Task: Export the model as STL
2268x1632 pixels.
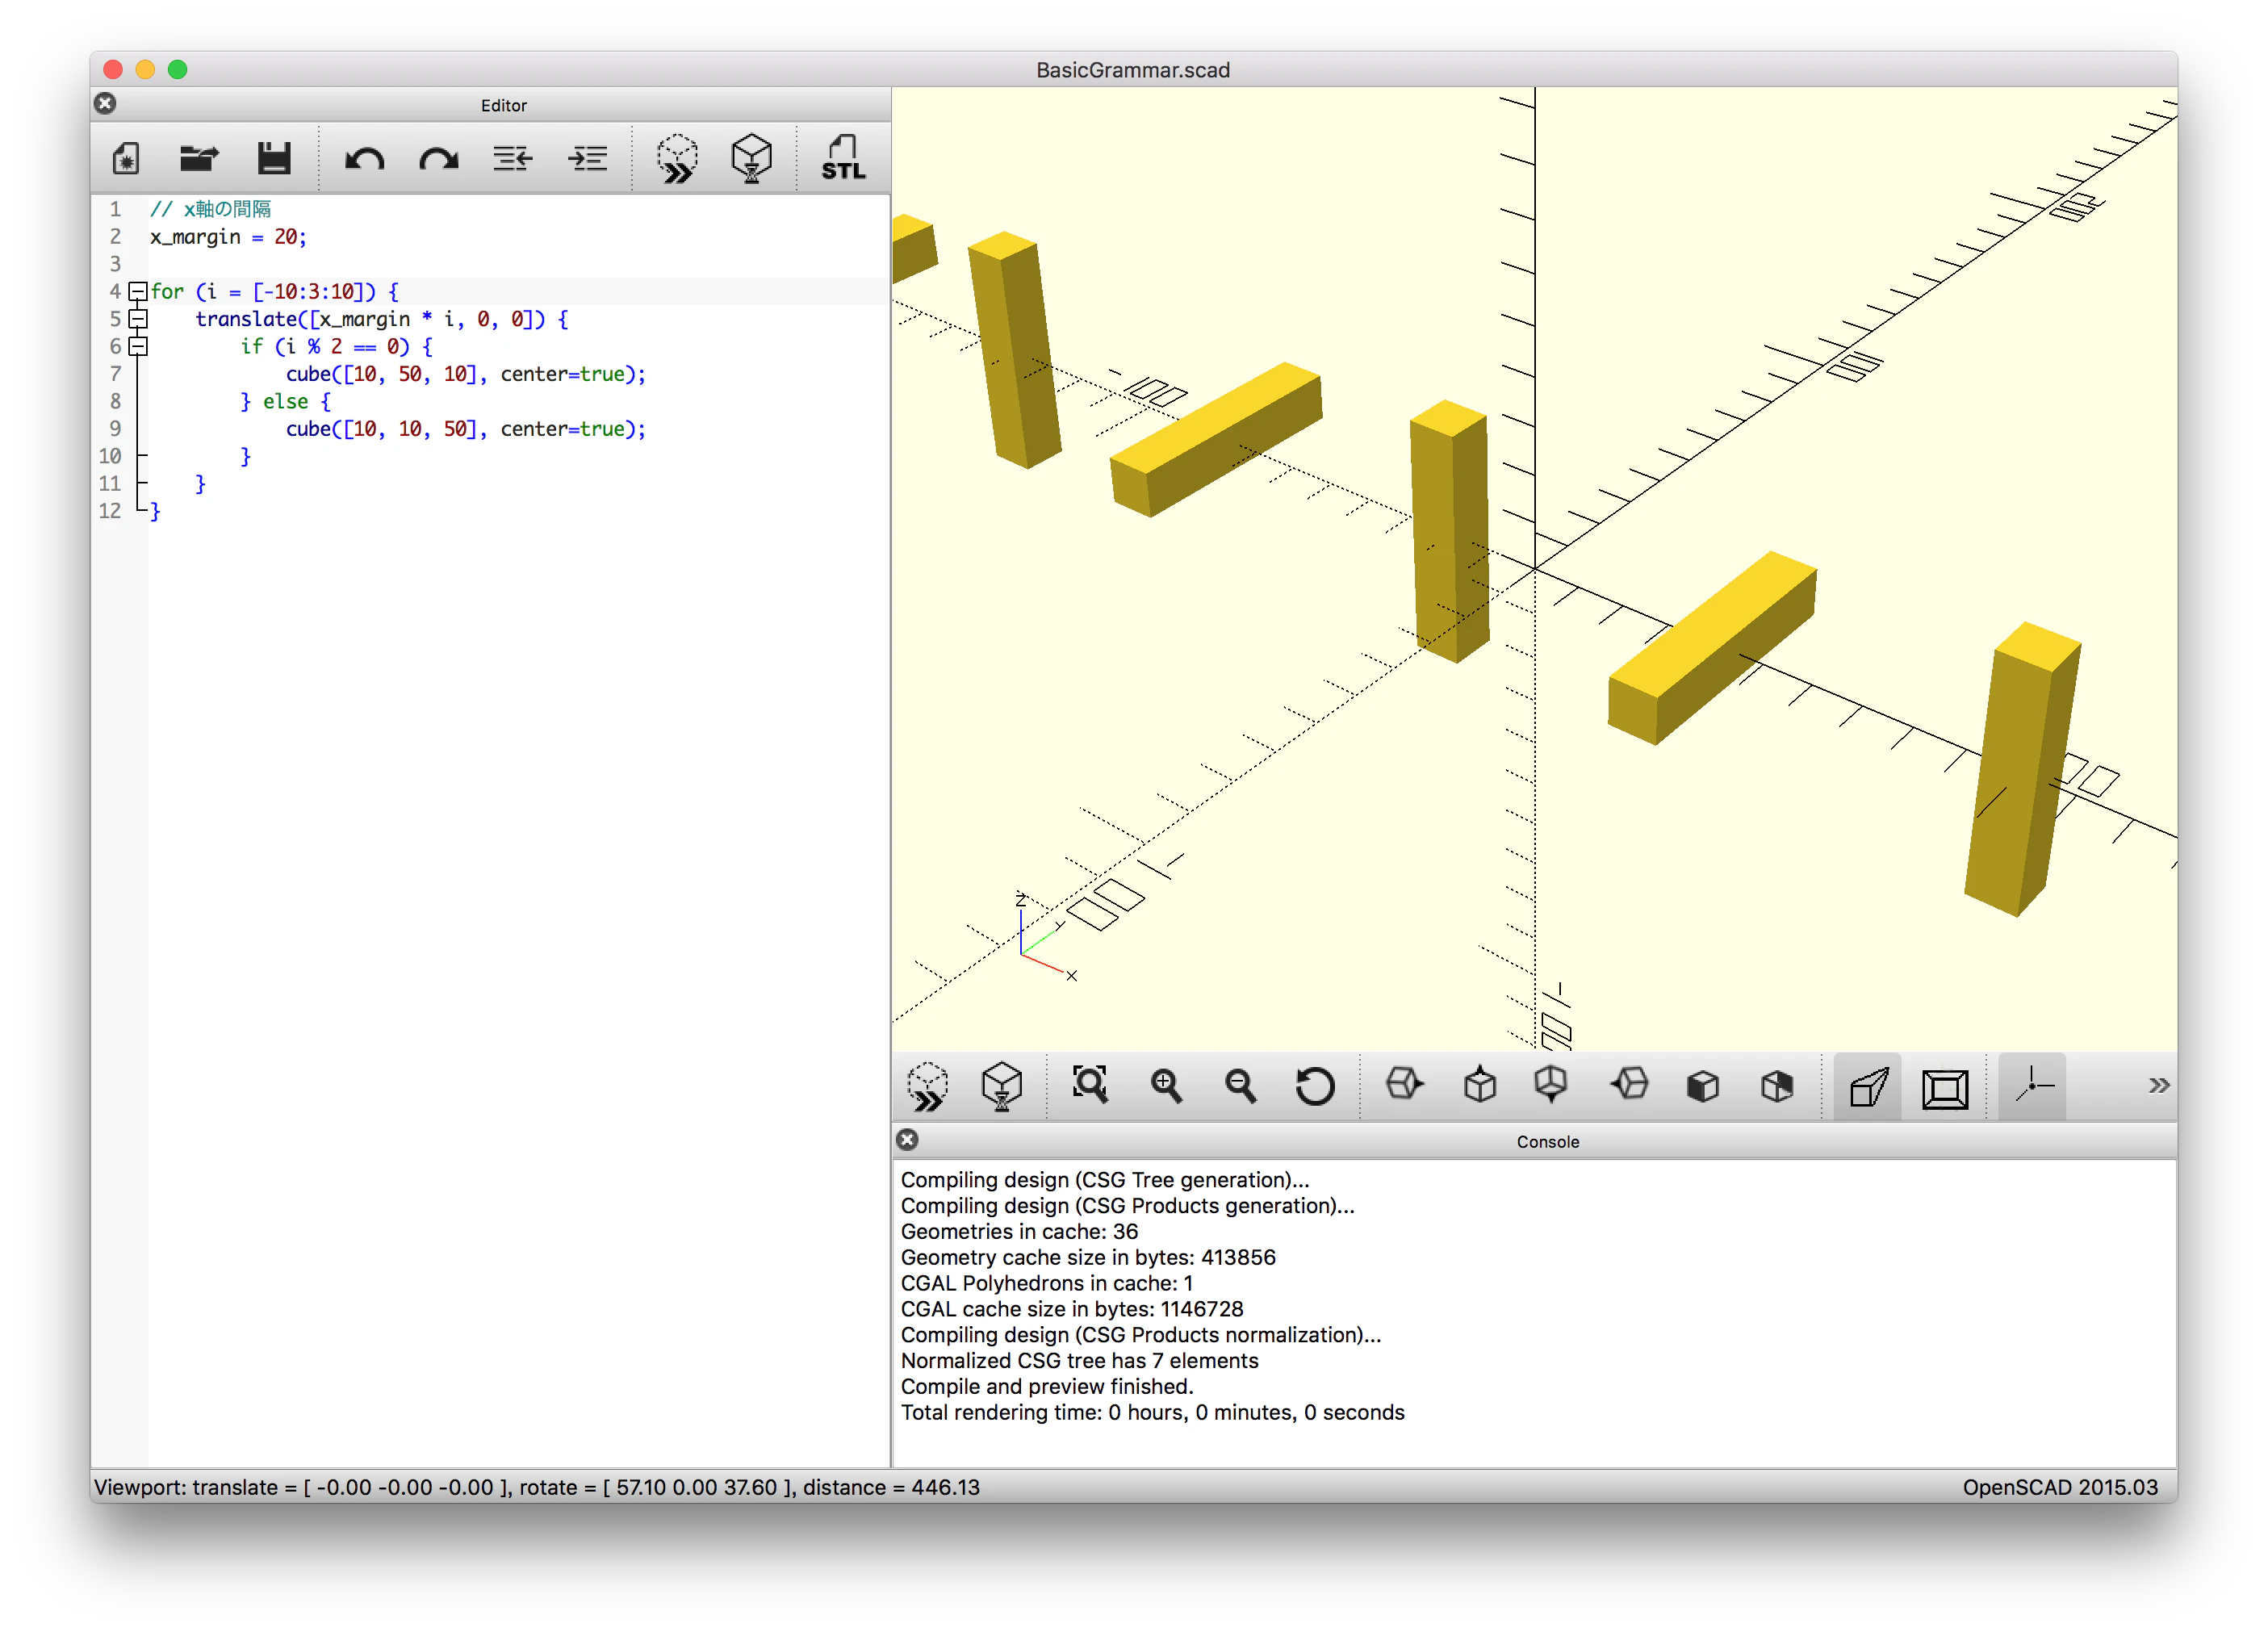Action: click(x=843, y=158)
